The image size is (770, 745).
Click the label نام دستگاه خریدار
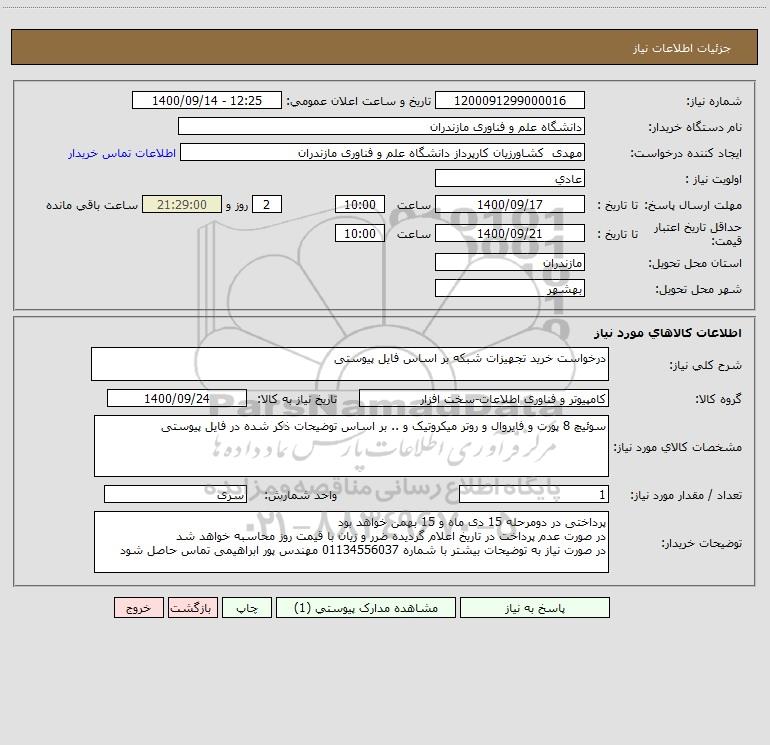(695, 127)
